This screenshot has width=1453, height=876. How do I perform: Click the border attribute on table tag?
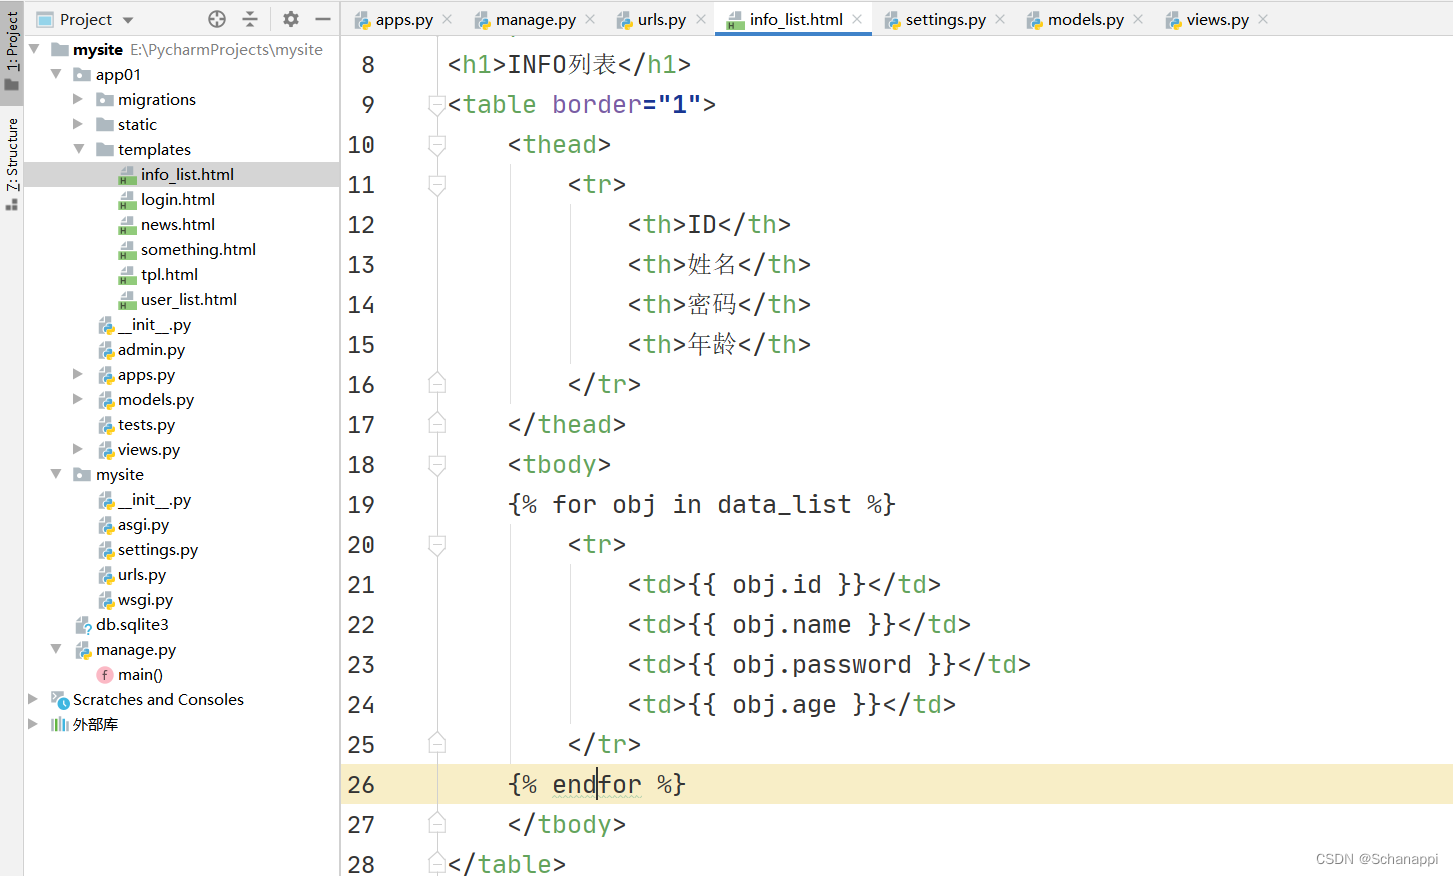[597, 104]
